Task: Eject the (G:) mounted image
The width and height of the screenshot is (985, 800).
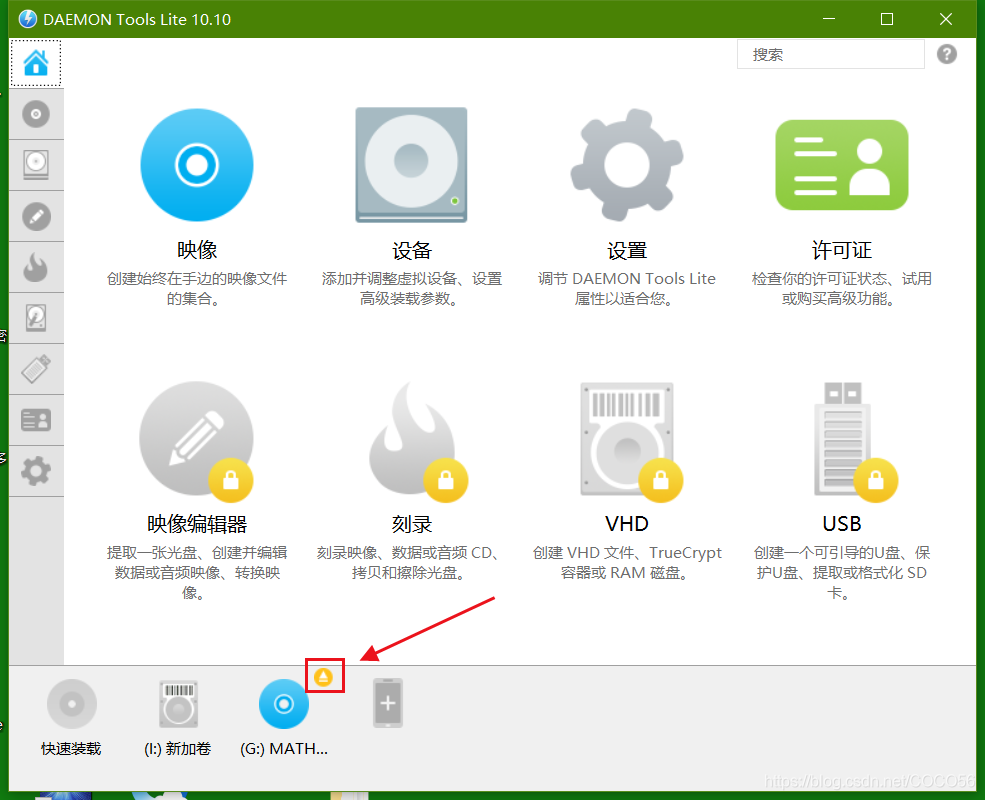Action: click(x=324, y=677)
